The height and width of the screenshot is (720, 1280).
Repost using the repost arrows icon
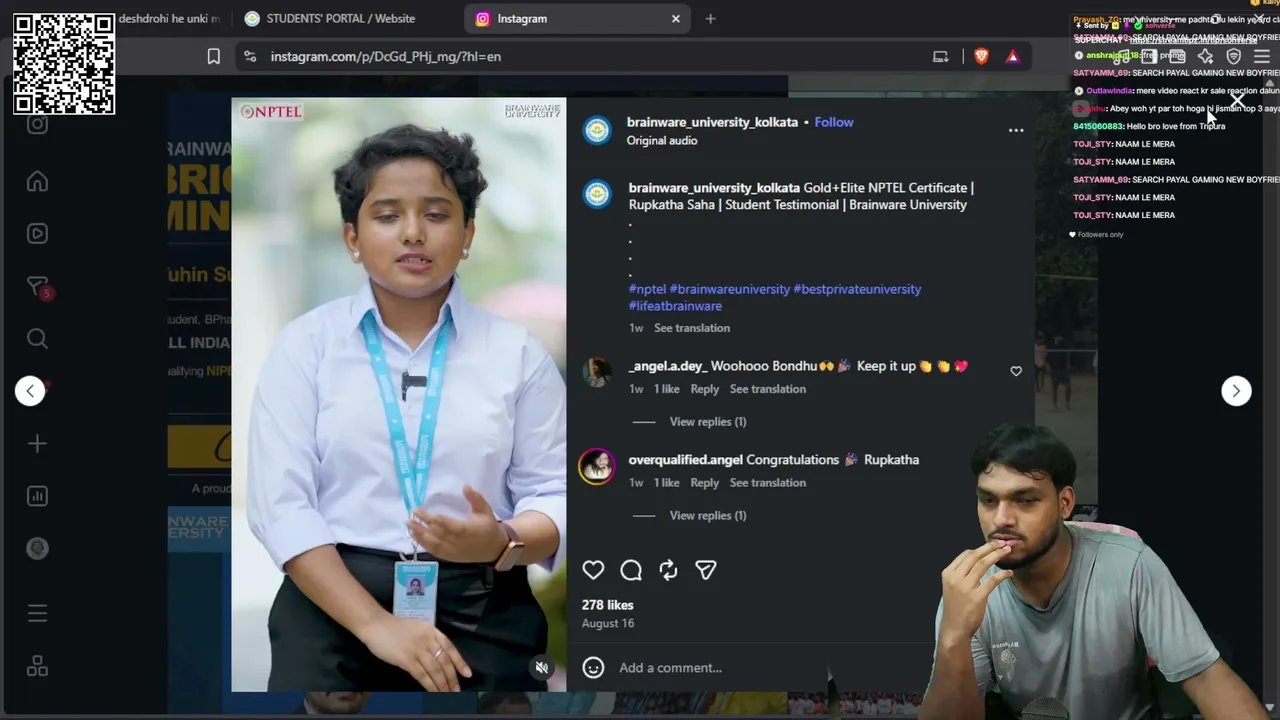(x=668, y=570)
